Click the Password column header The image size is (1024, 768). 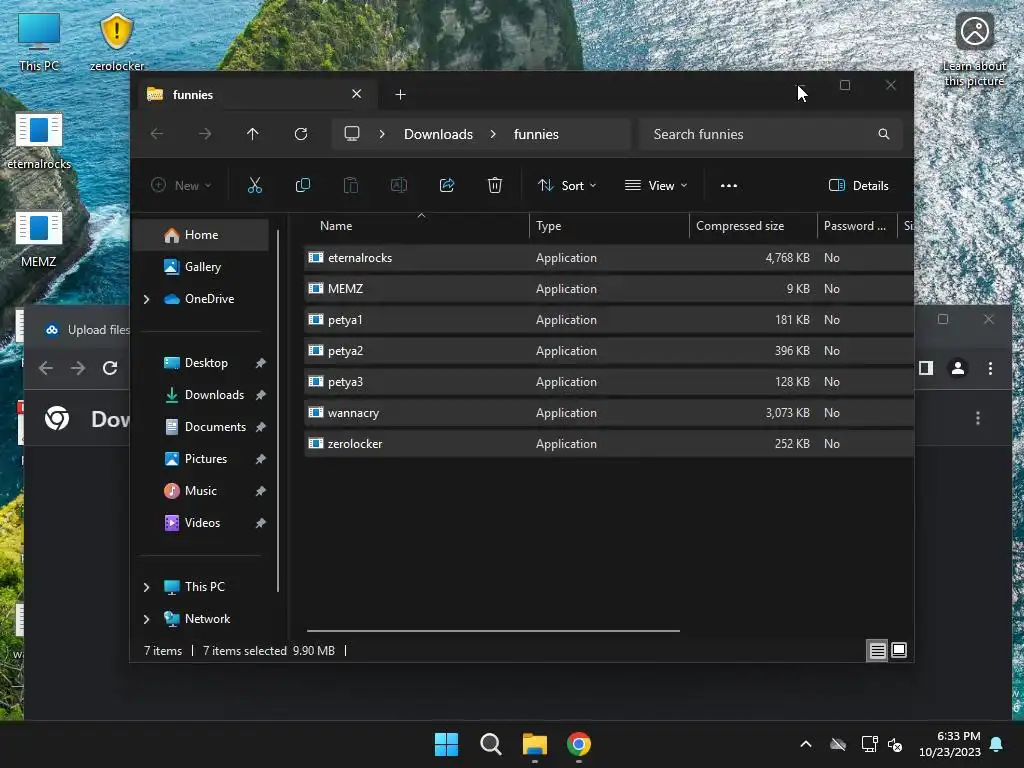pyautogui.click(x=857, y=226)
